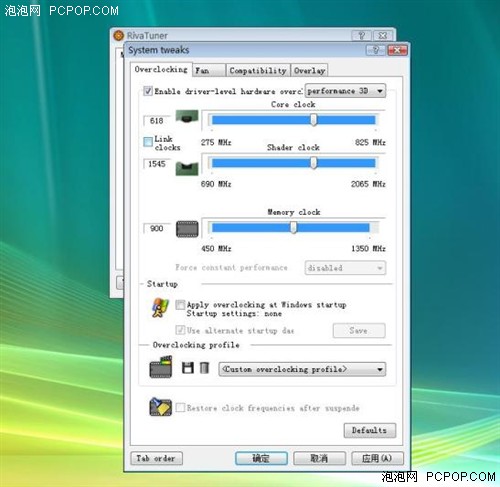
Task: Save overclocking profile with floppy icon
Action: coord(188,368)
